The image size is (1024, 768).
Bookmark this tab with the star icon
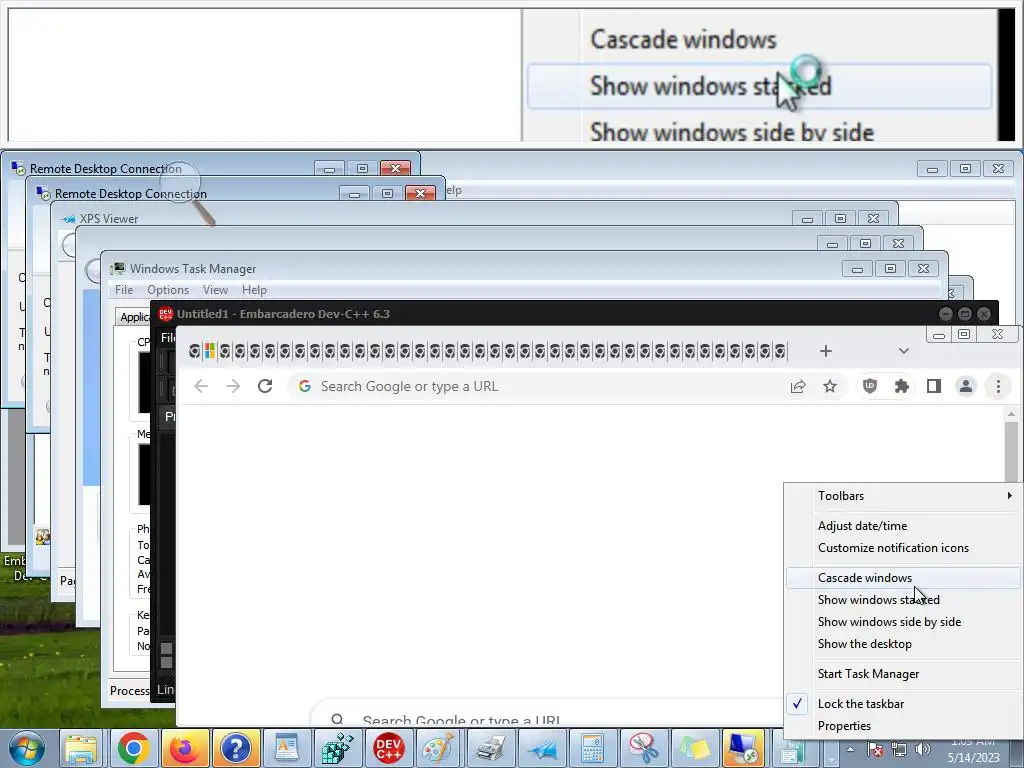829,387
